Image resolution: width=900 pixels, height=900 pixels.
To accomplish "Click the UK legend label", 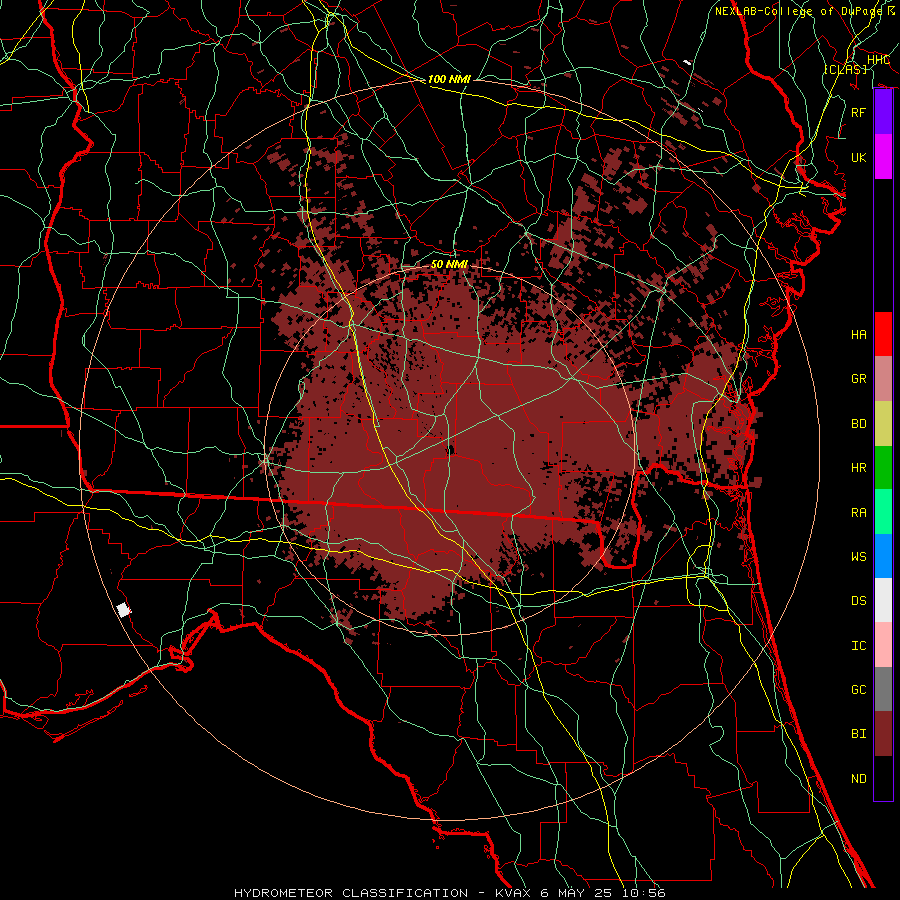I will 858,158.
